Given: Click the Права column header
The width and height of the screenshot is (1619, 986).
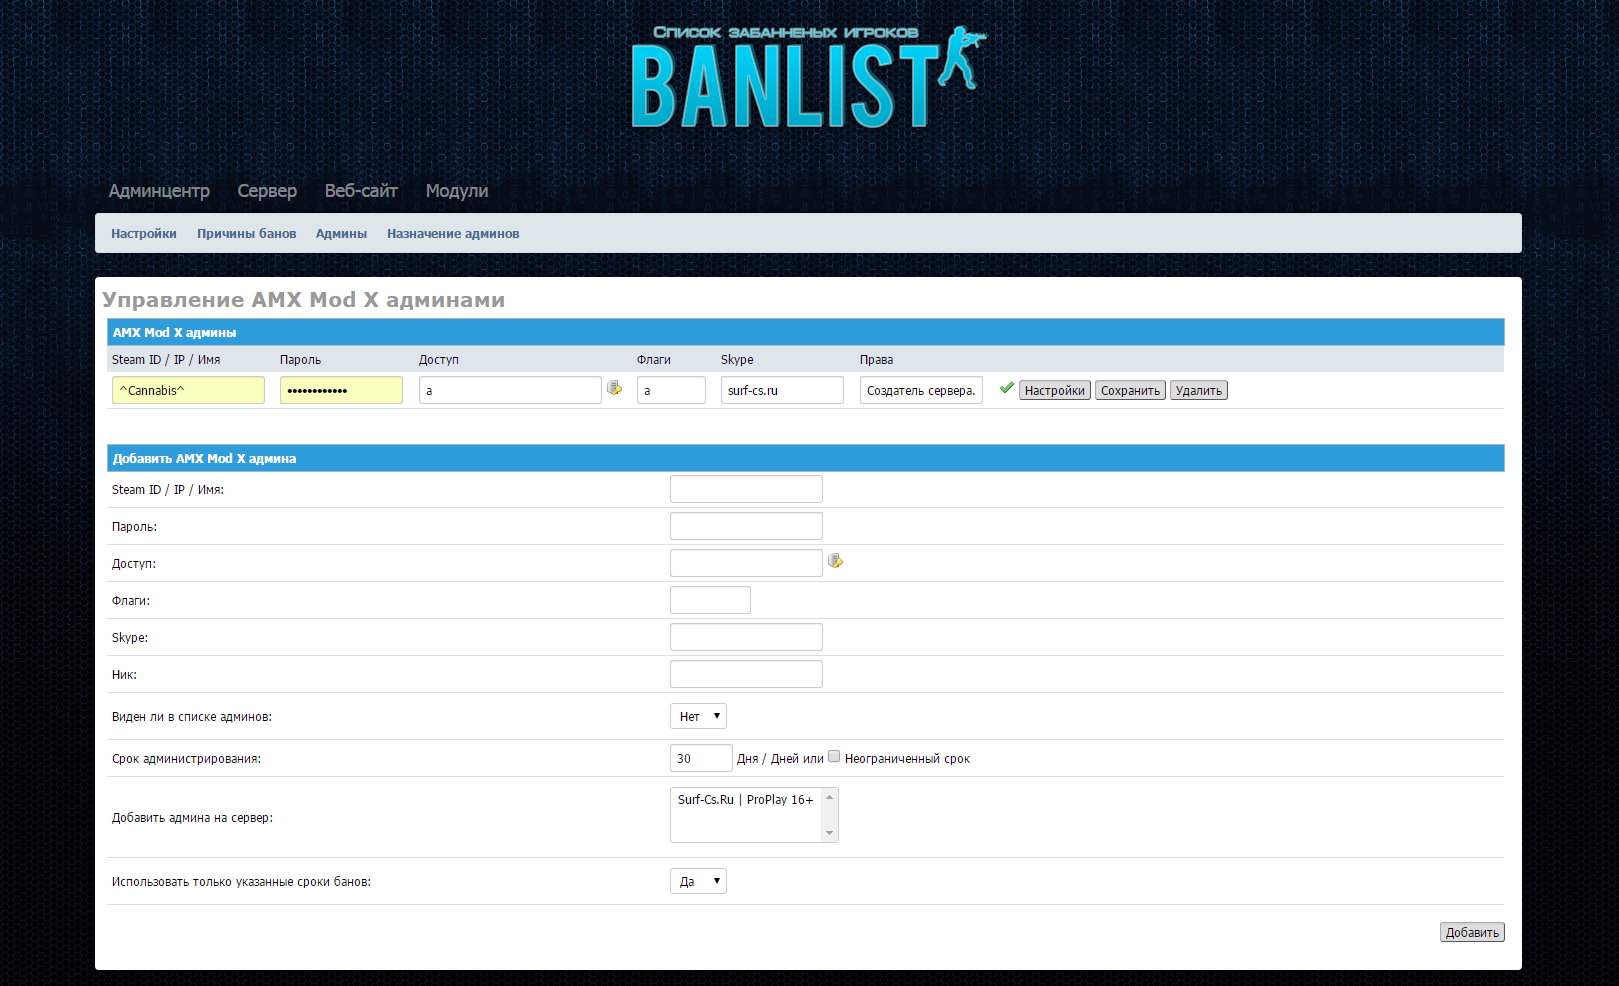Looking at the screenshot, I should [x=876, y=360].
